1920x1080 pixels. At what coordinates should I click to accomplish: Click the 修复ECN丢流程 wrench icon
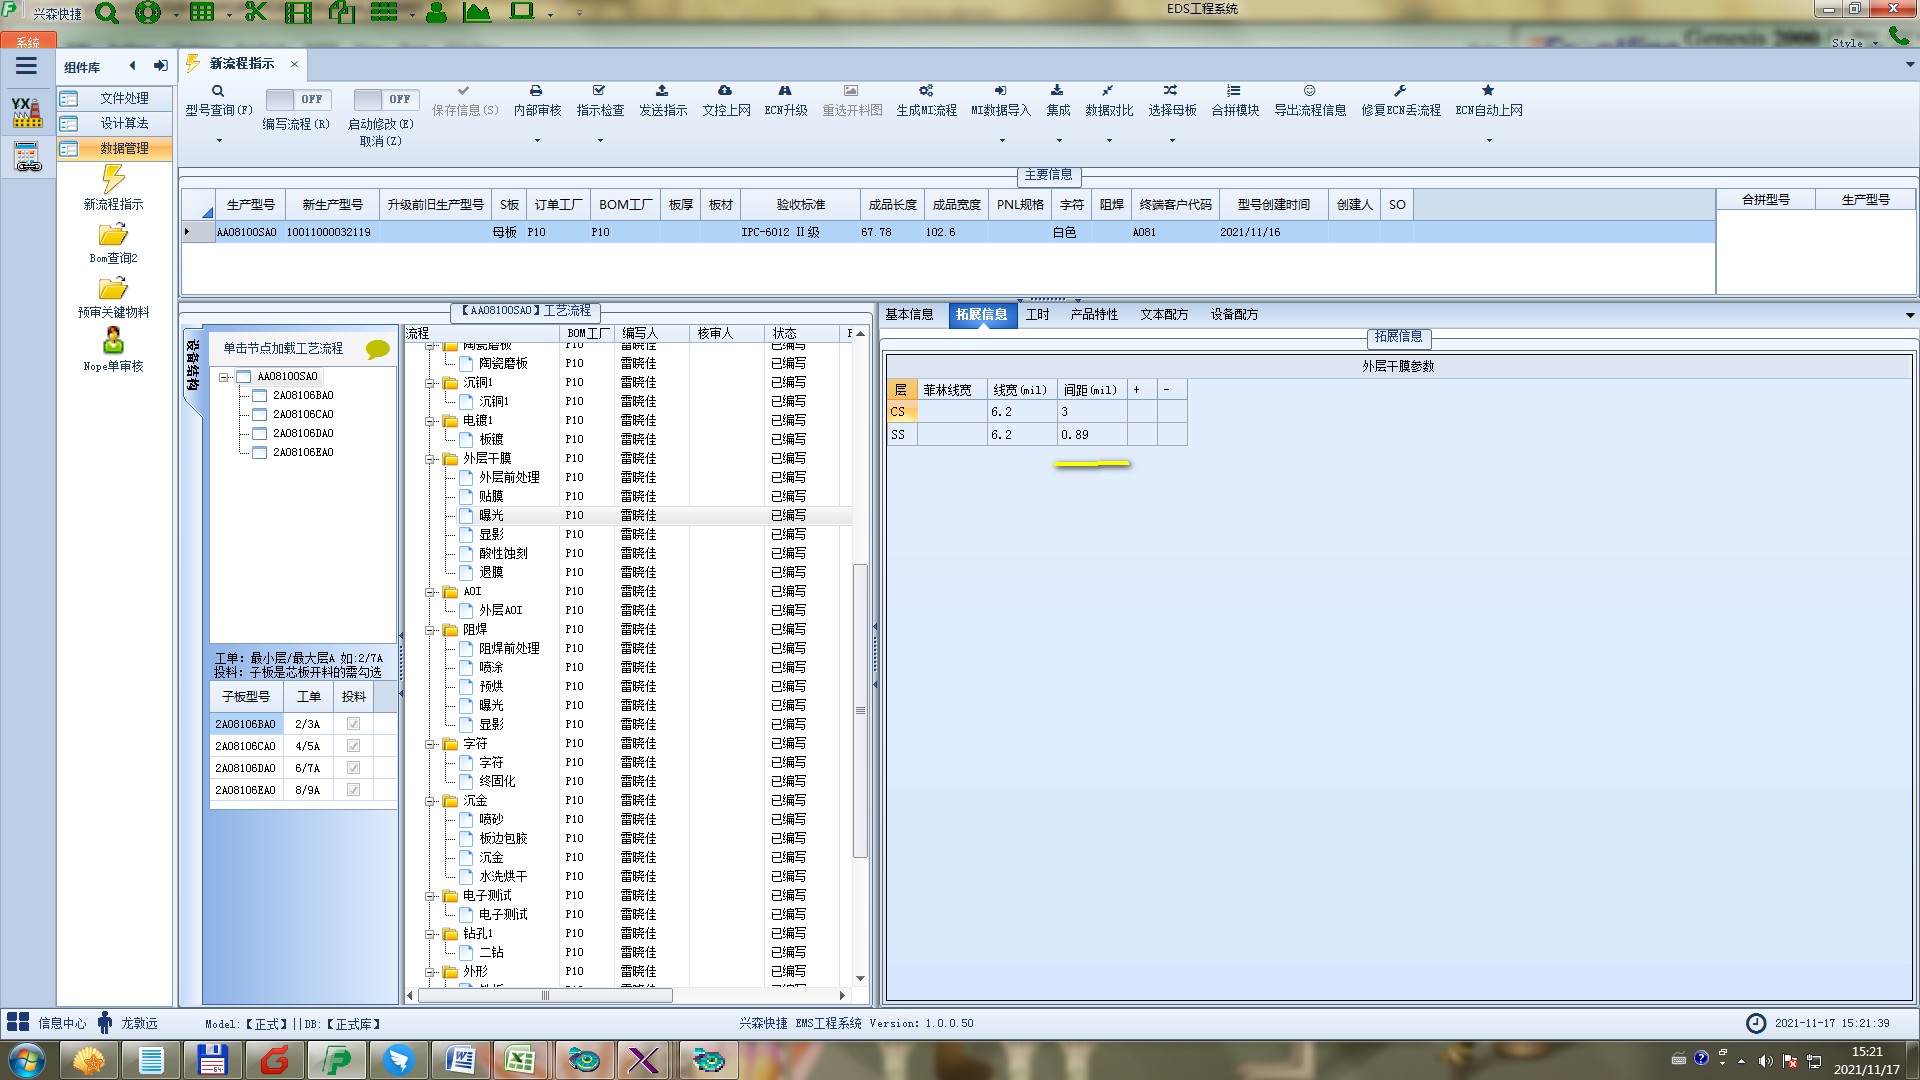(1400, 91)
